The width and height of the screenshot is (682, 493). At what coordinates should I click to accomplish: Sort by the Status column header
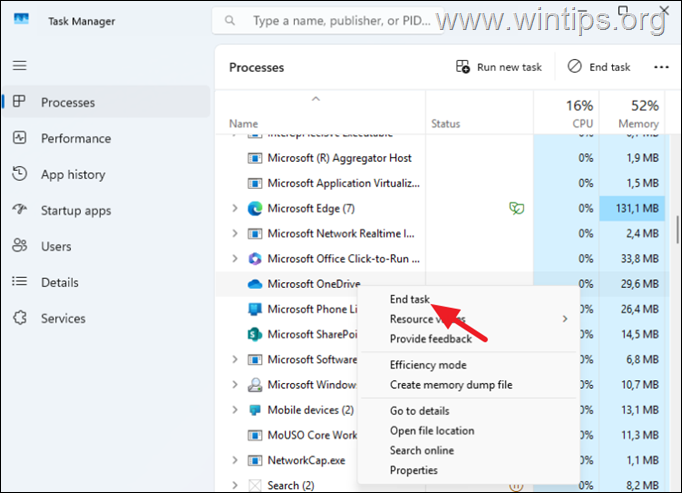tap(479, 113)
